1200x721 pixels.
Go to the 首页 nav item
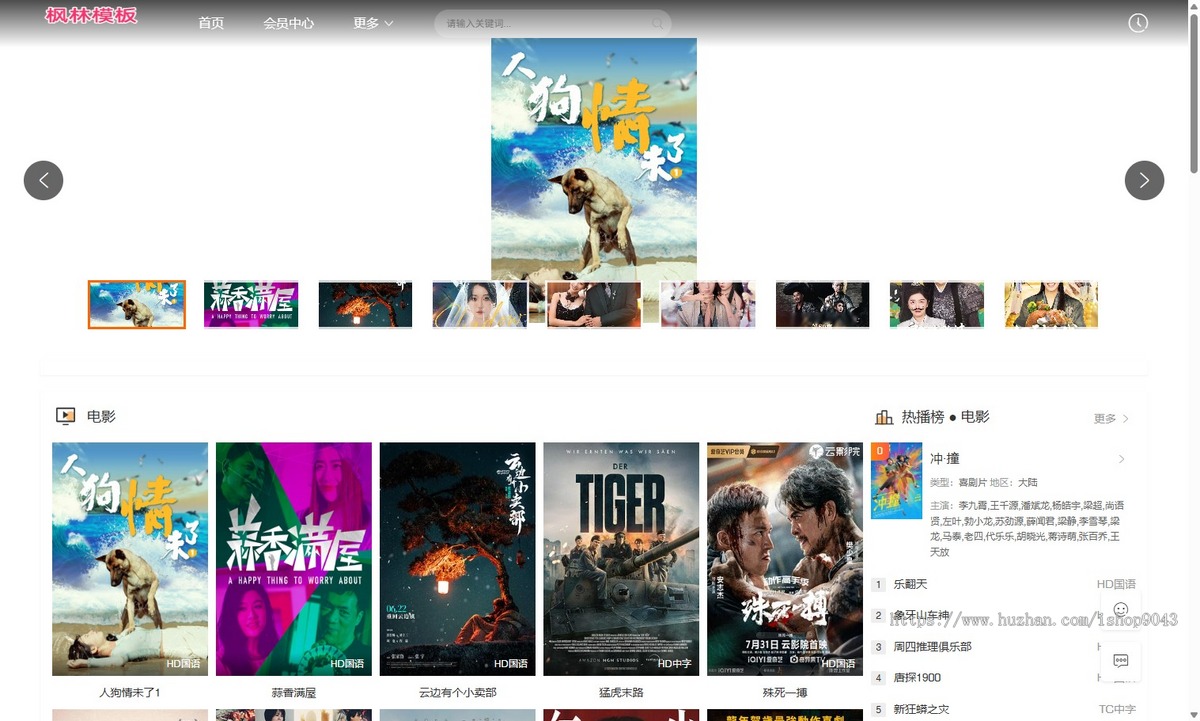(211, 23)
